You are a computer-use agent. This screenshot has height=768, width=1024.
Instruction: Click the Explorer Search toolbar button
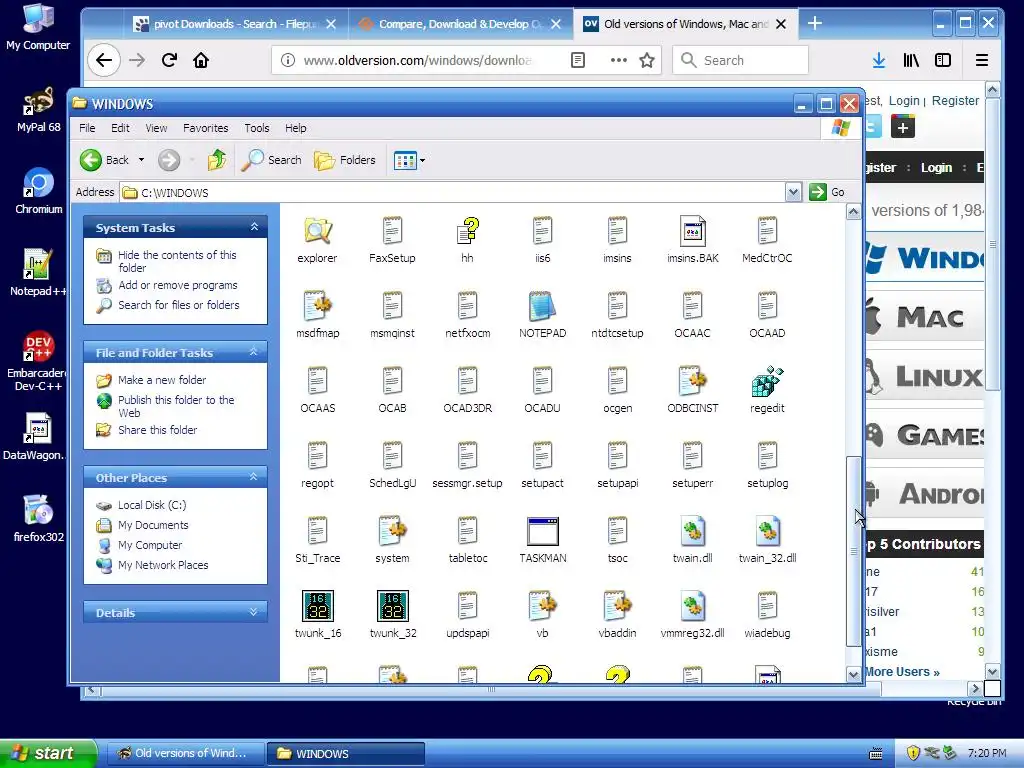pyautogui.click(x=272, y=160)
